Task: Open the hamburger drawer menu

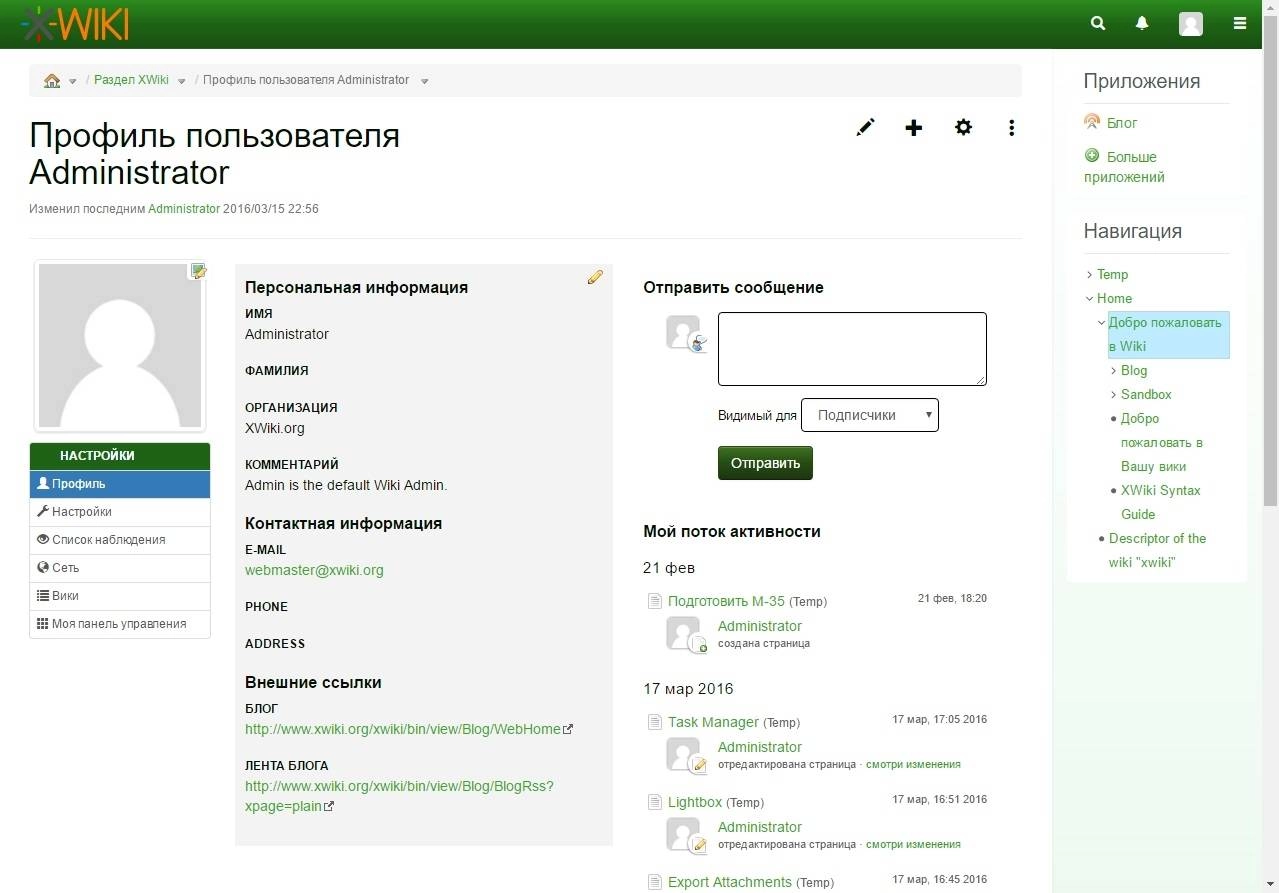Action: pyautogui.click(x=1240, y=23)
